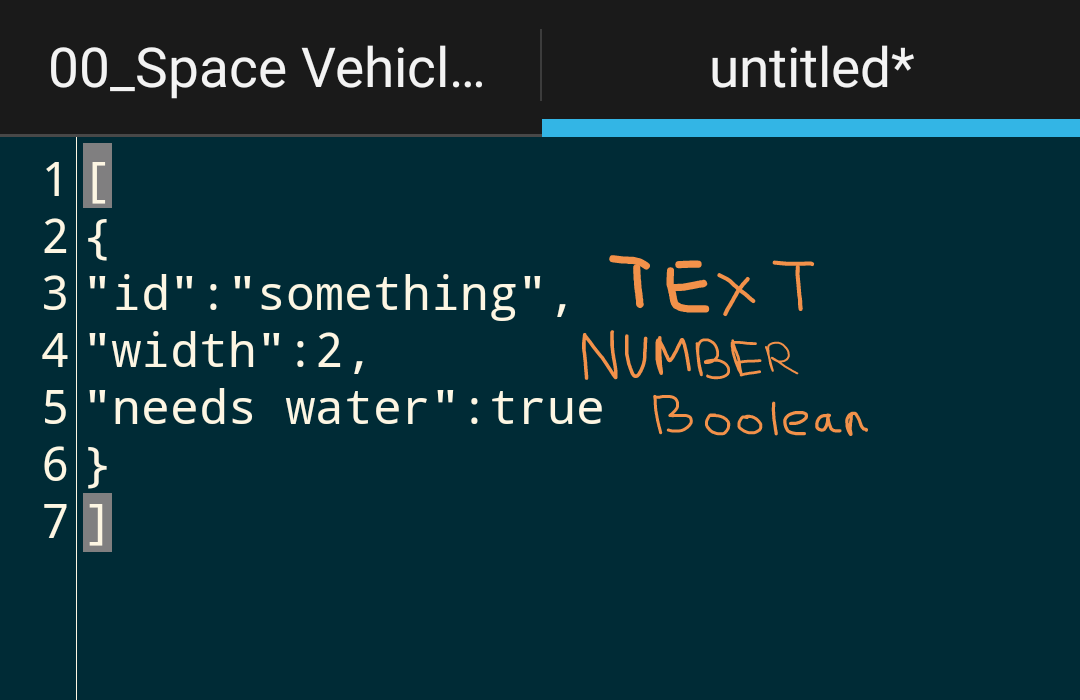The image size is (1080, 700).
Task: Click the number 2 value after width
Action: 329,351
